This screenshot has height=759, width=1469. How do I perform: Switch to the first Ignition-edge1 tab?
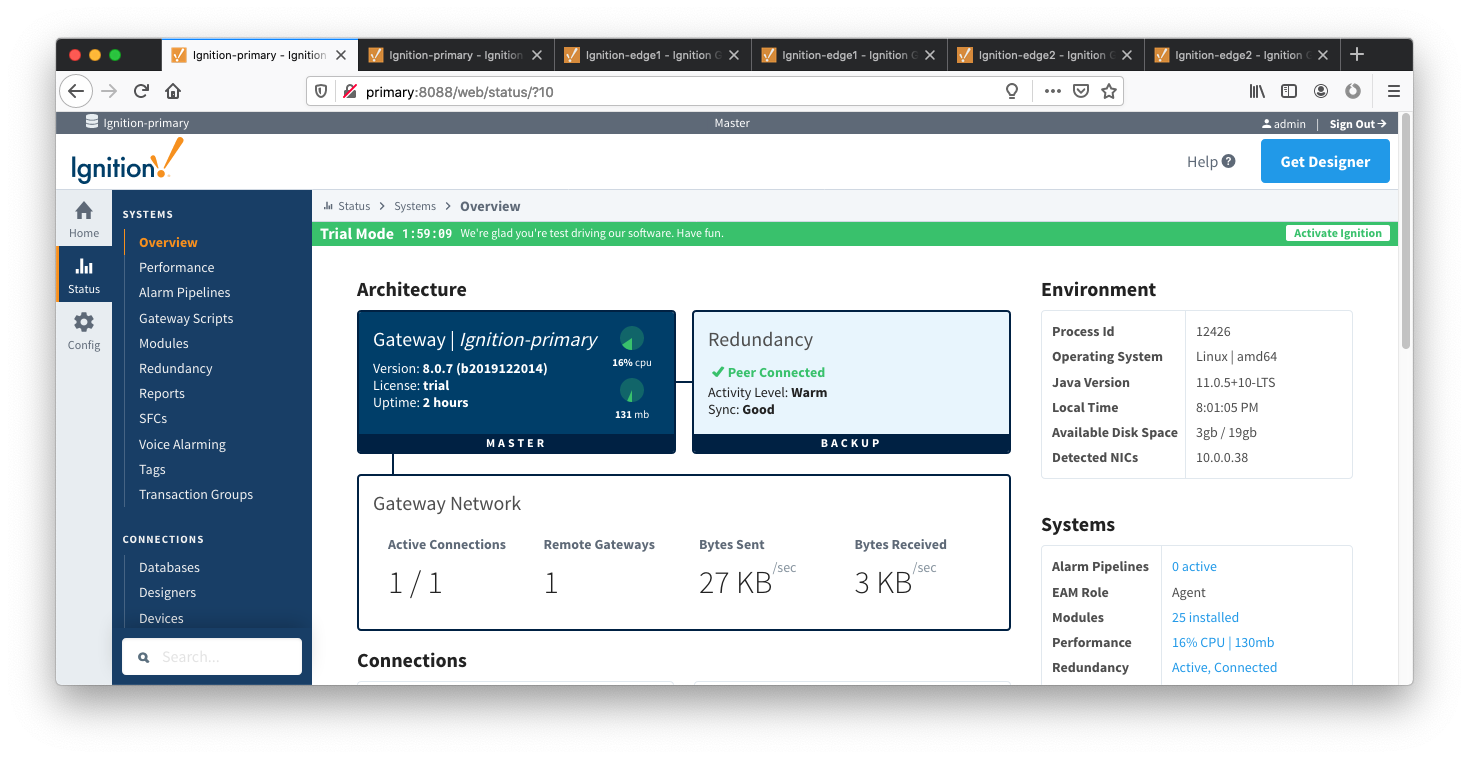(x=652, y=55)
